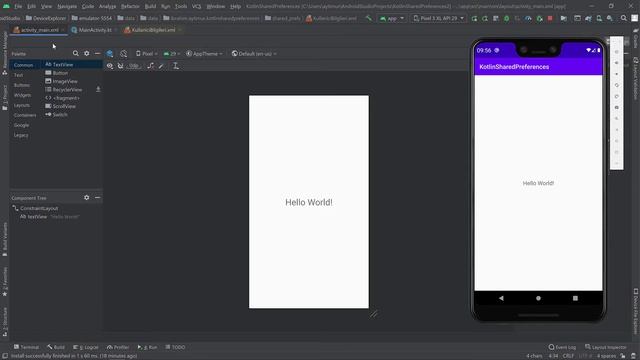This screenshot has width=640, height=360.
Task: Open the Event Log
Action: [562, 347]
